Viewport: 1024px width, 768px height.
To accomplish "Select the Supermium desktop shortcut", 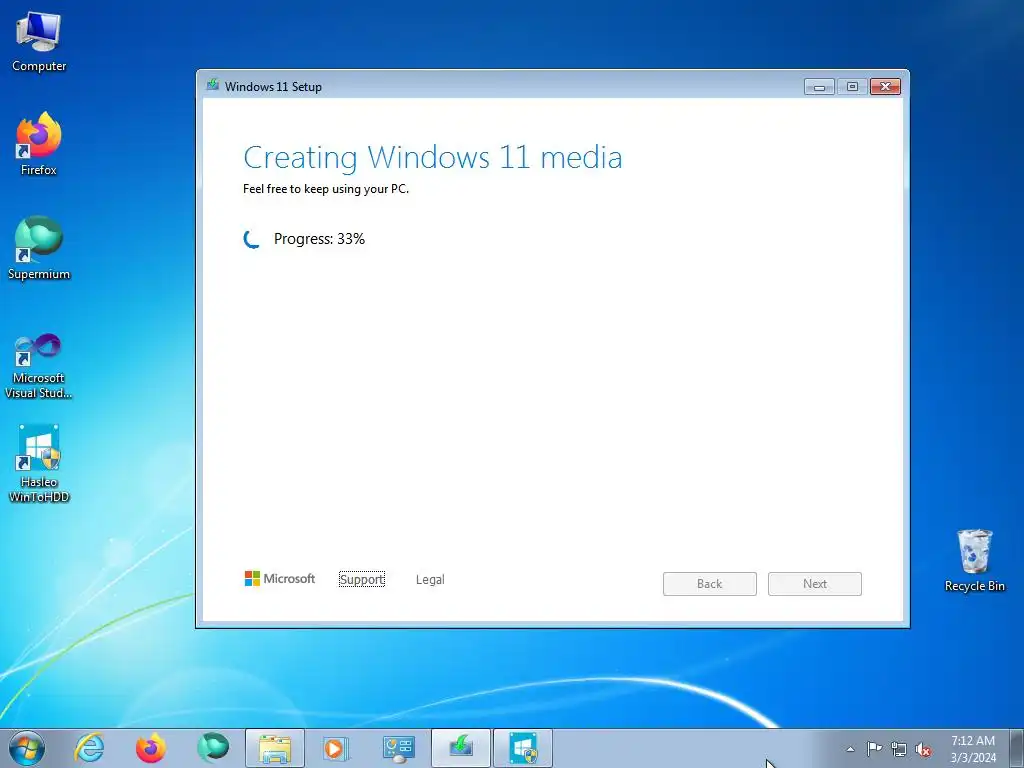I will [39, 248].
